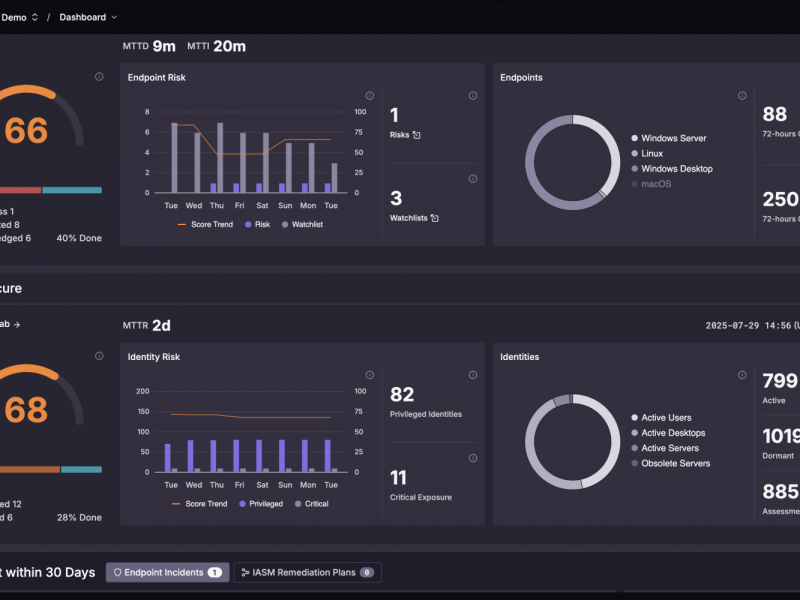Image resolution: width=800 pixels, height=600 pixels.
Task: Toggle Windows Server legend entry
Action: [669, 138]
